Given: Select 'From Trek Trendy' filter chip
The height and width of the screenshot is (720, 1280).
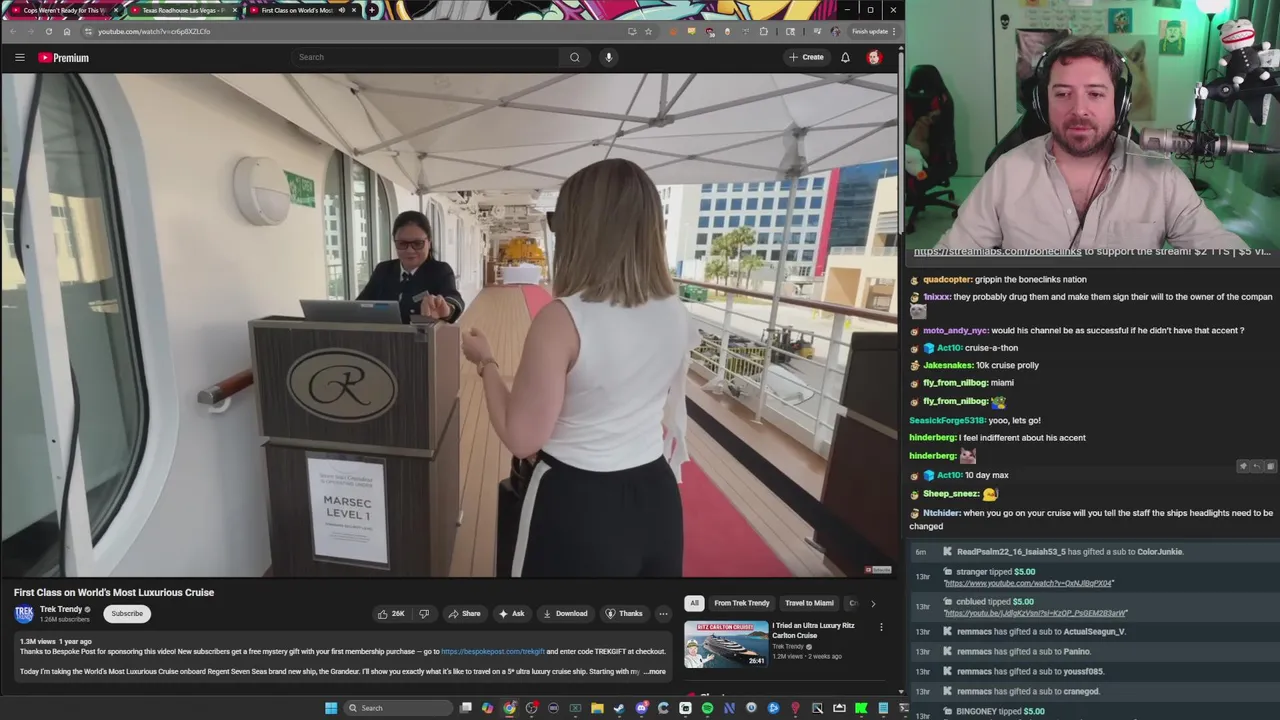Looking at the screenshot, I should click(742, 603).
